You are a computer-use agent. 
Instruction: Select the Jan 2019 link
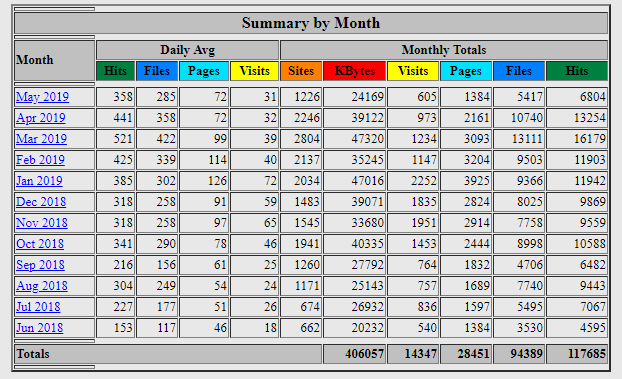[39, 181]
